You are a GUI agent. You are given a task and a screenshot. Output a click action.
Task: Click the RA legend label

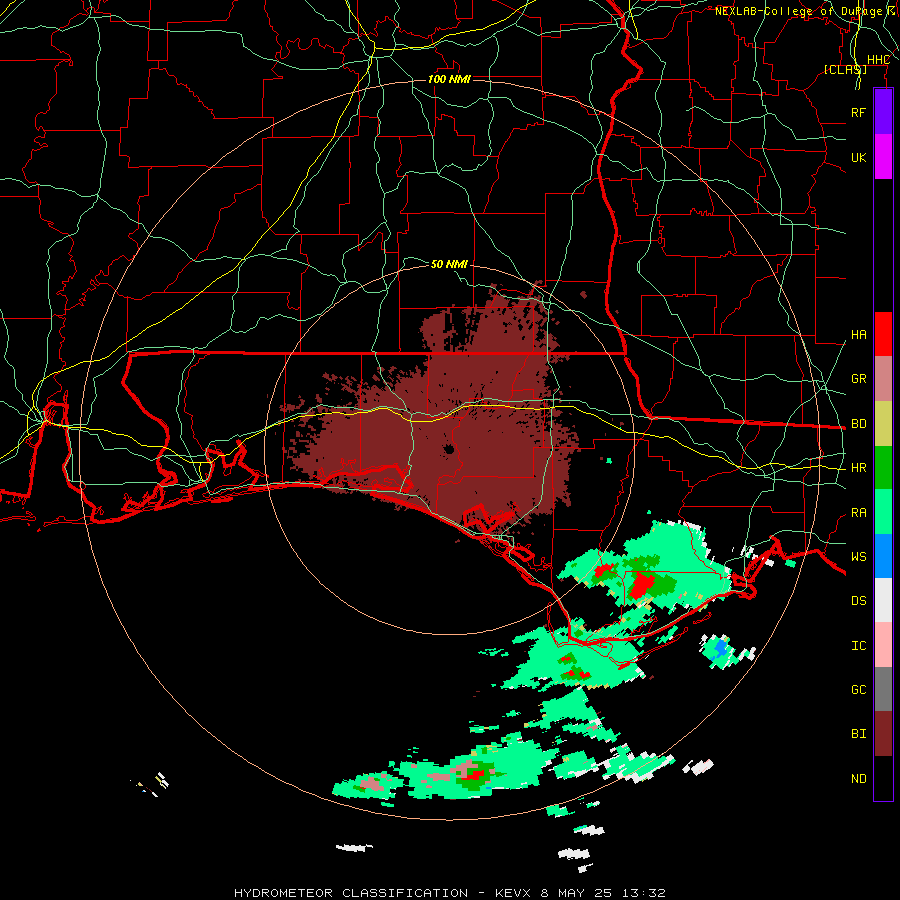tap(858, 513)
